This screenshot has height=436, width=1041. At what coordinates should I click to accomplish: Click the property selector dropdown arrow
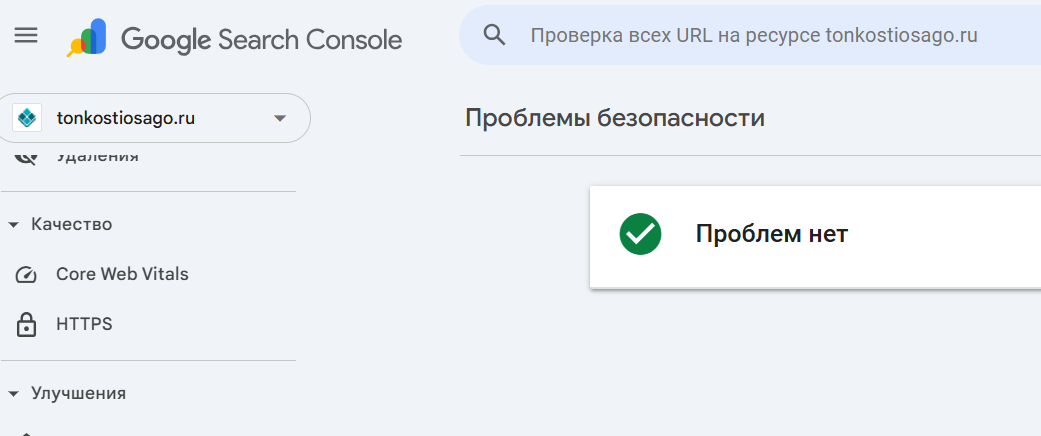280,119
